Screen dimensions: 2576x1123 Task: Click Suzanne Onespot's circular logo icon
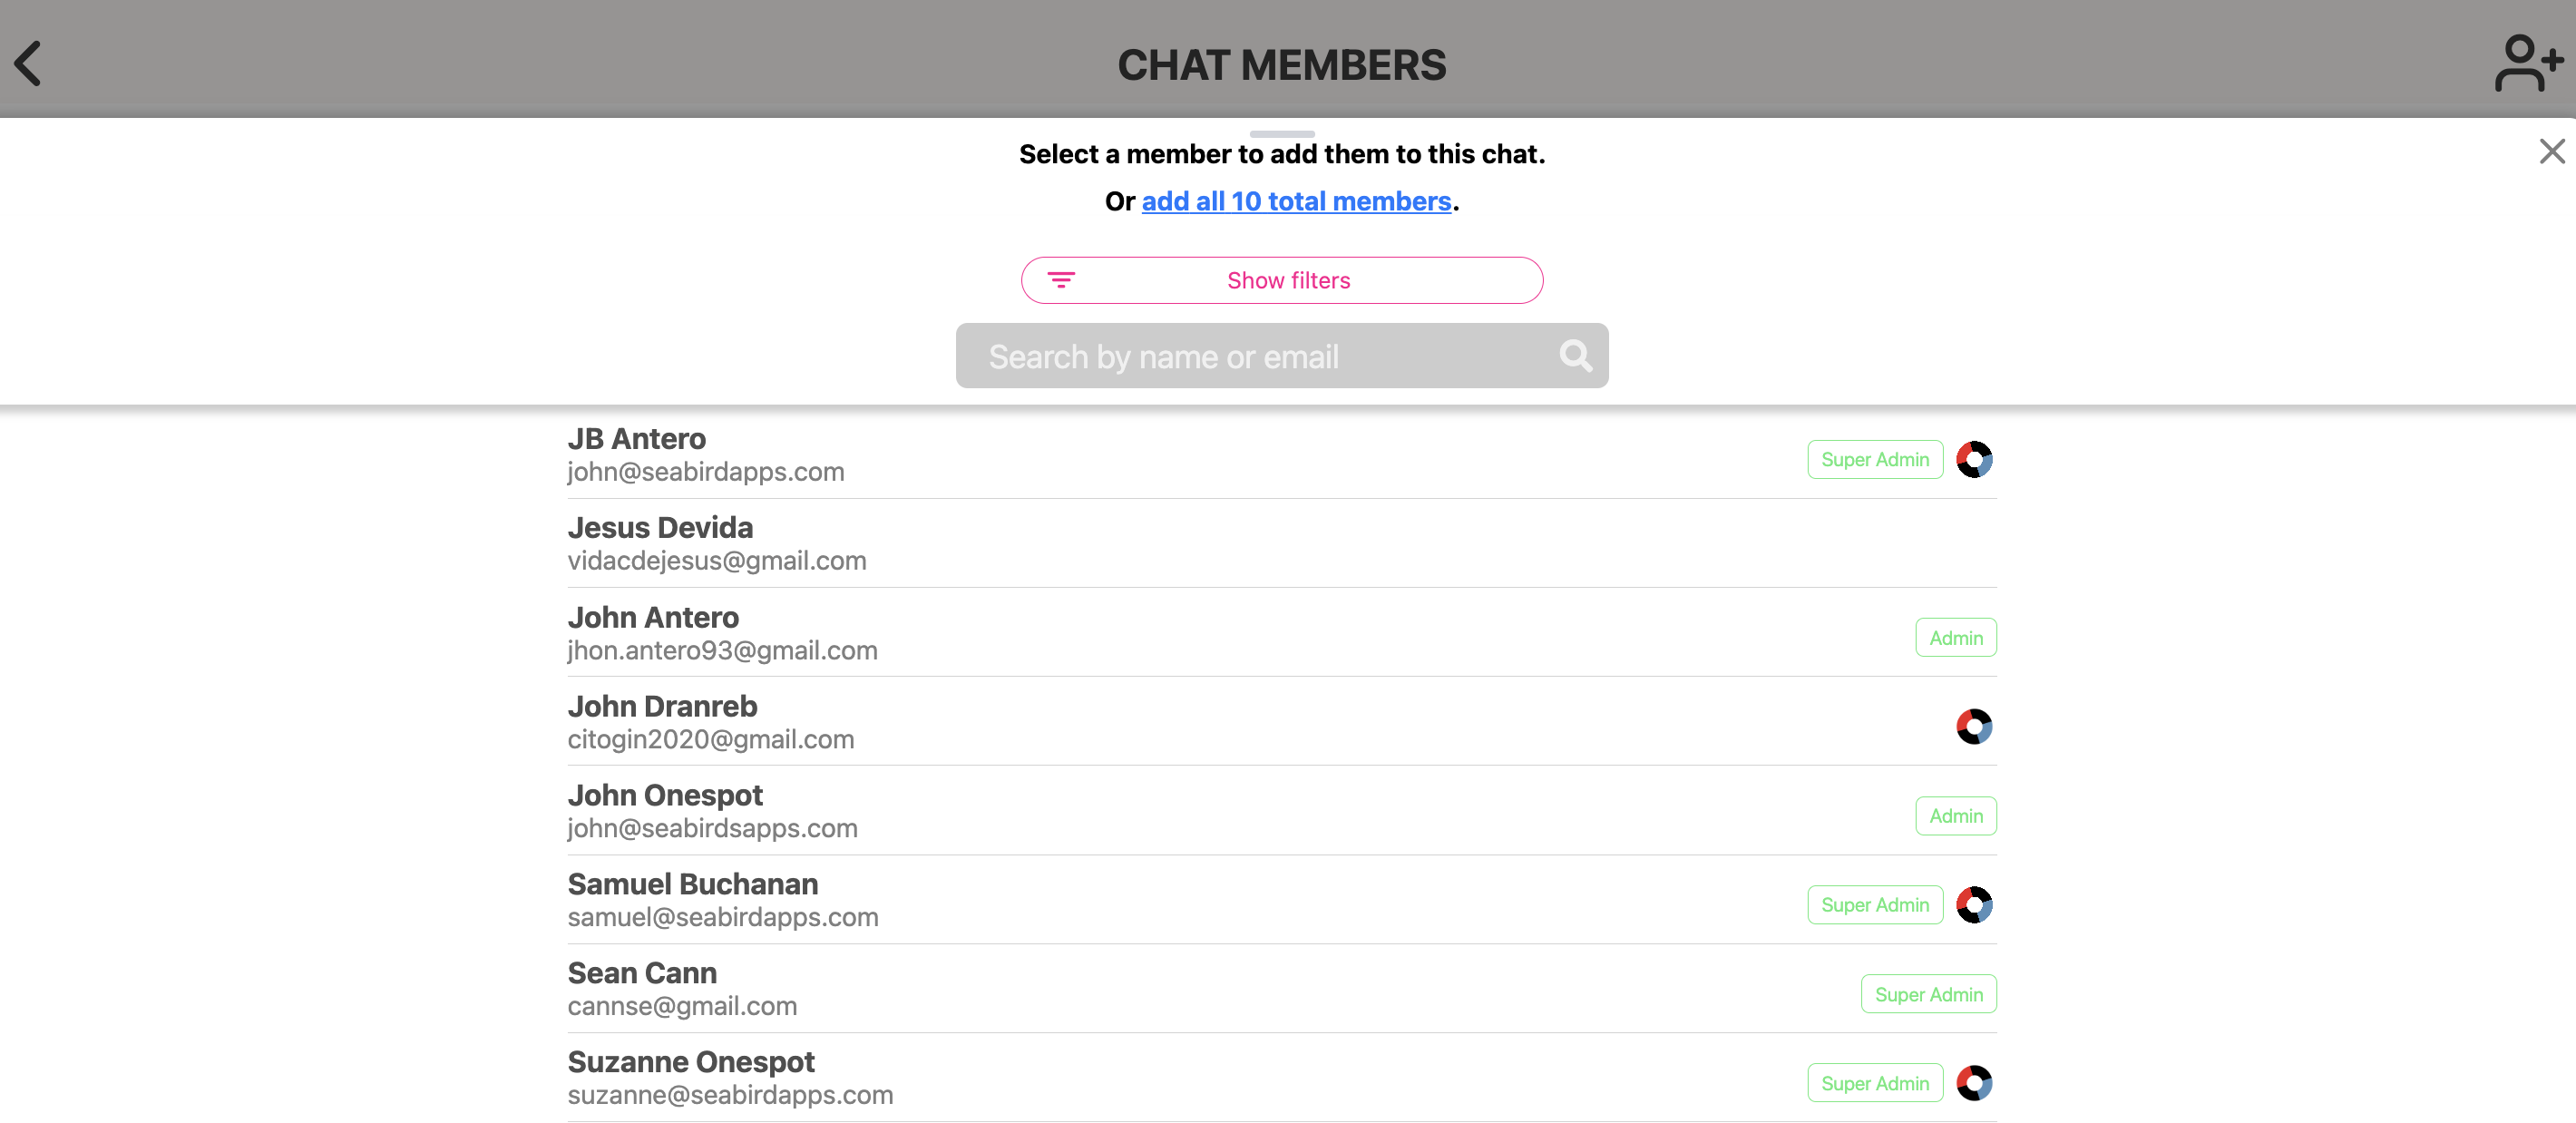tap(1974, 1082)
